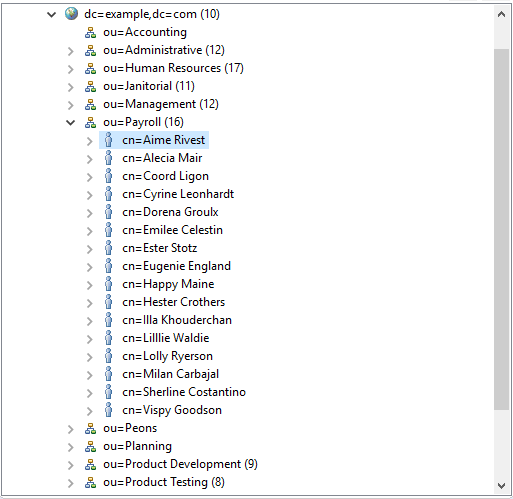Click the org unit icon beside ou=Product Development
Image resolution: width=513 pixels, height=499 pixels.
(90, 464)
